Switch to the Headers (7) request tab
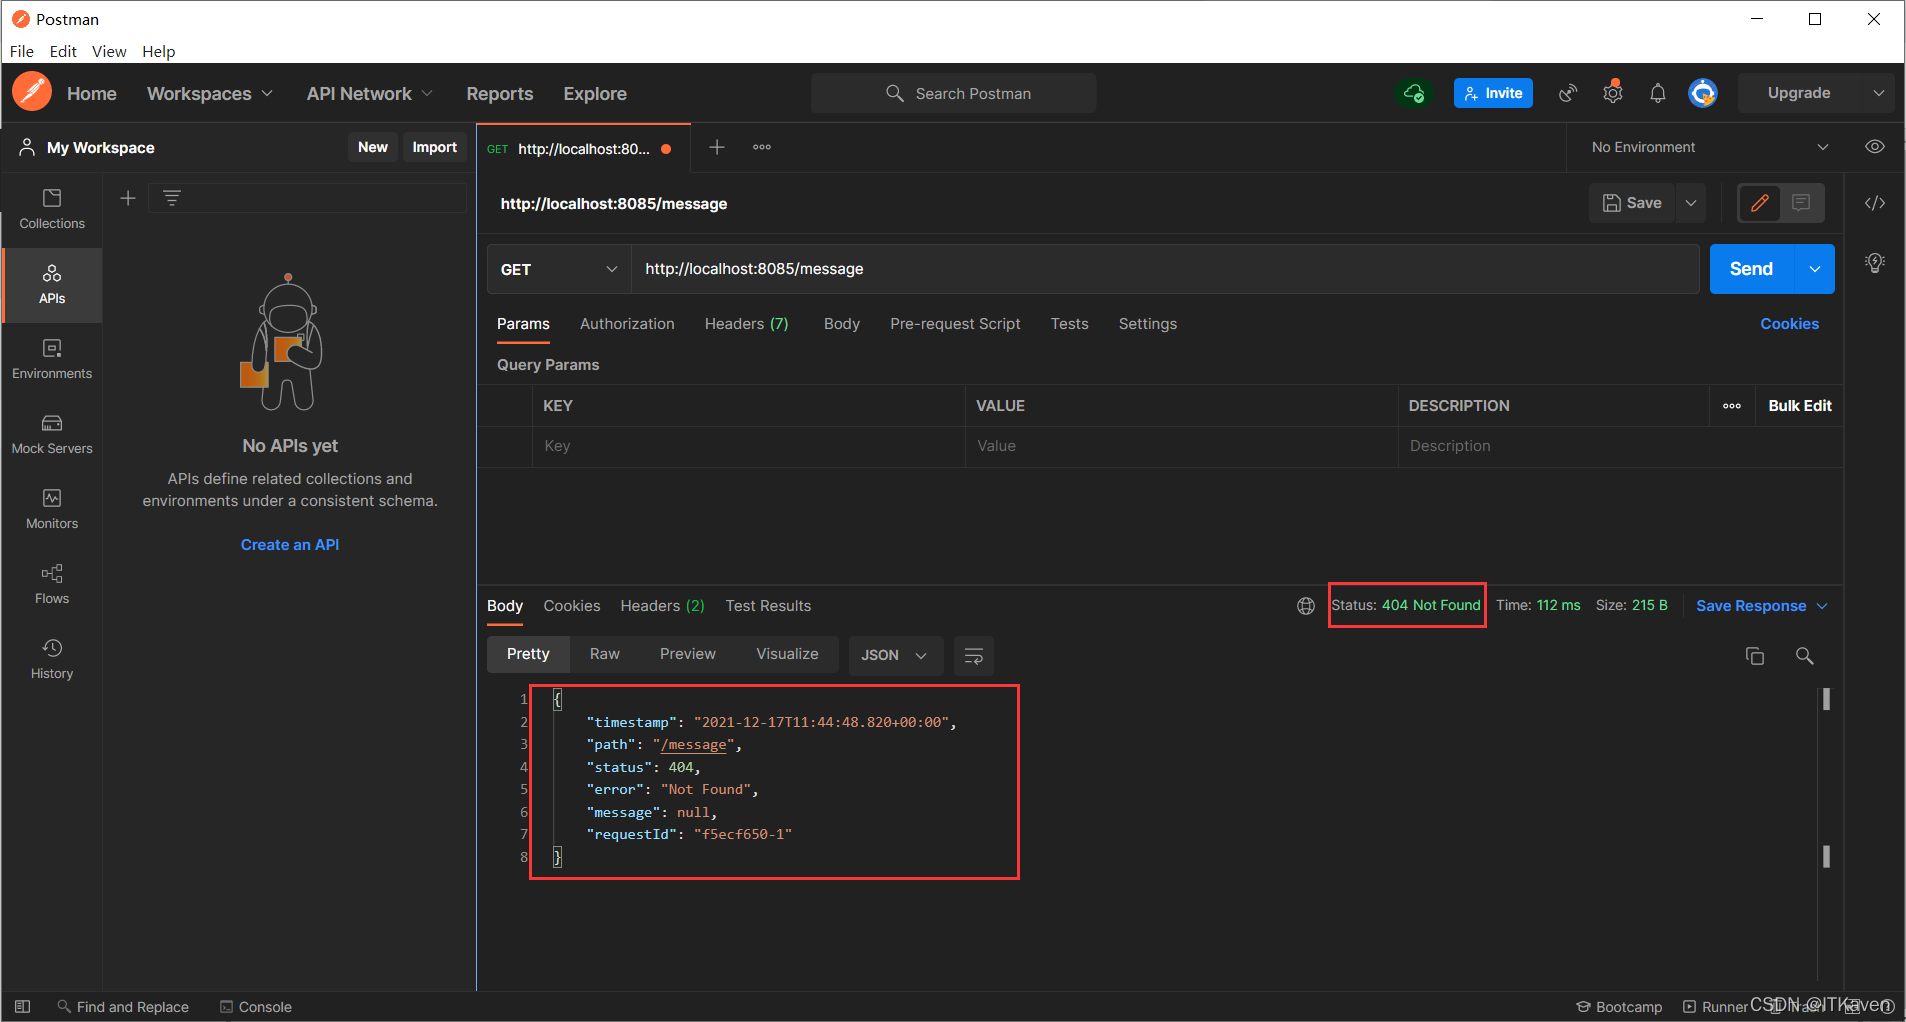 746,324
